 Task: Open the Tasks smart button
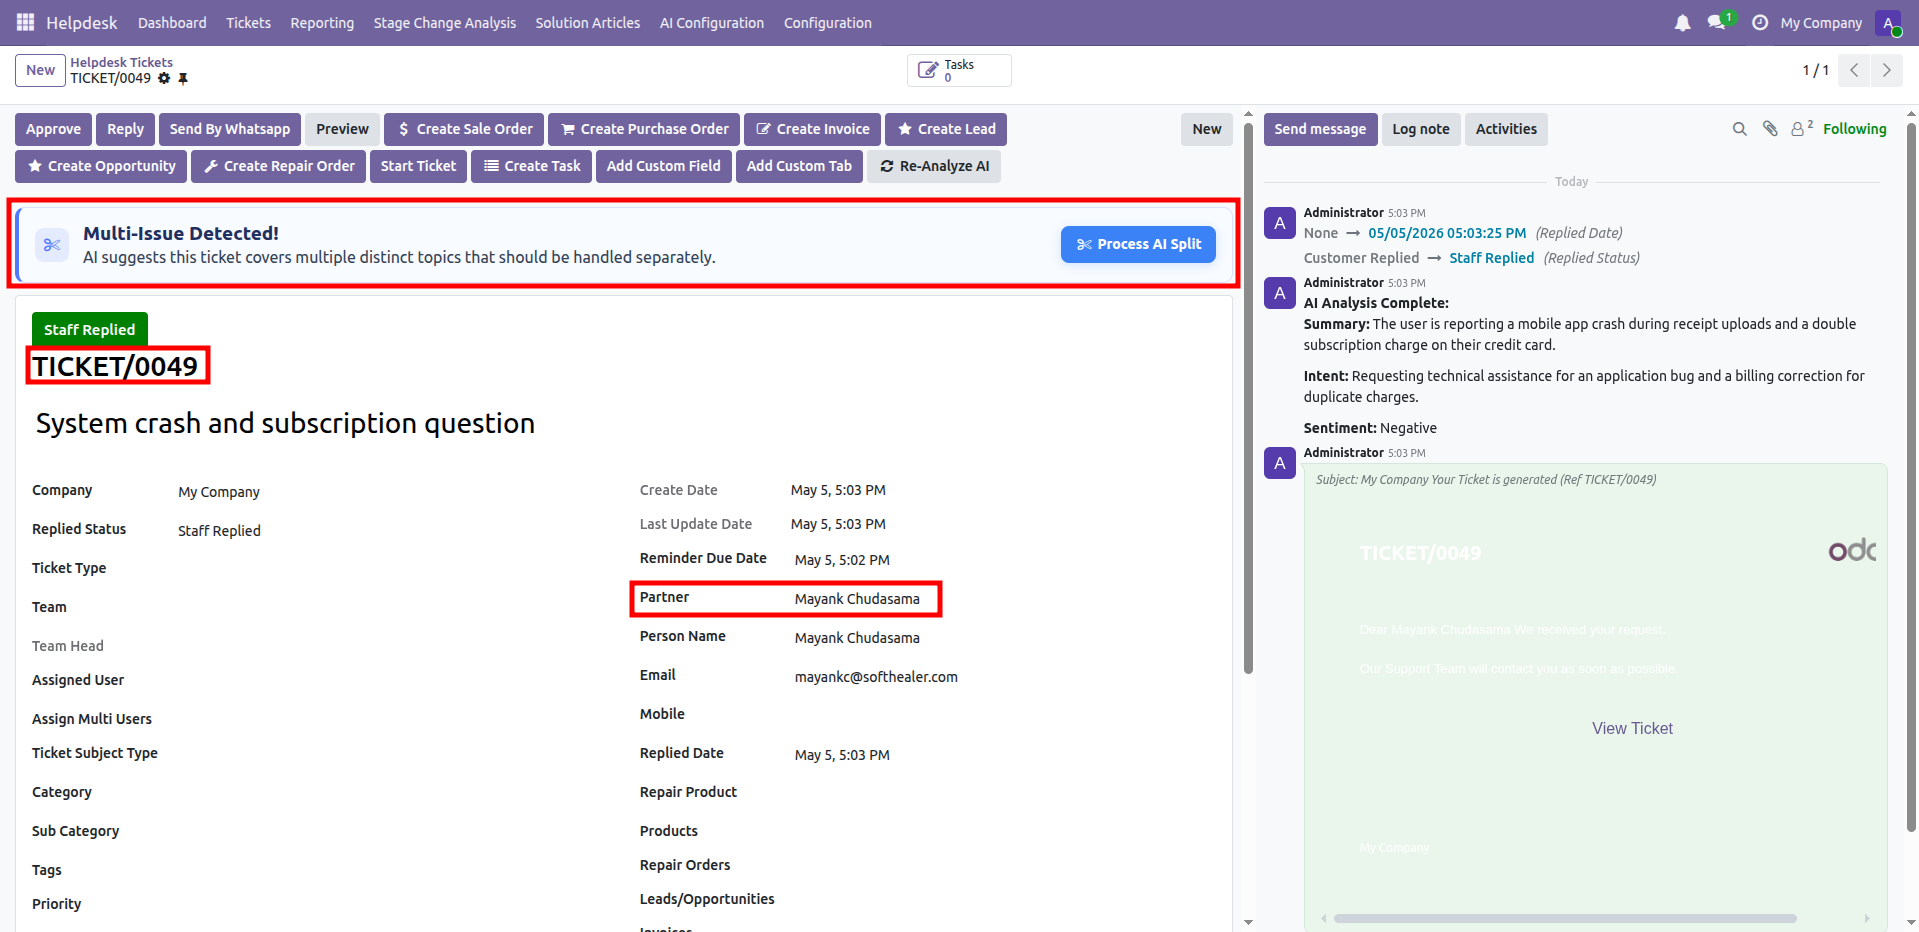[x=959, y=70]
